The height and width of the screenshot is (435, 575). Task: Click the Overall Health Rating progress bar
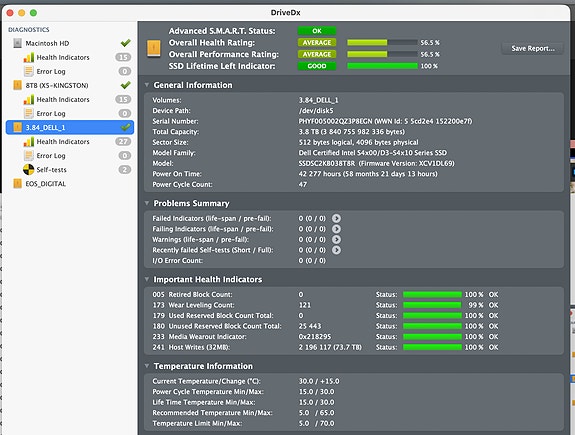pyautogui.click(x=382, y=43)
